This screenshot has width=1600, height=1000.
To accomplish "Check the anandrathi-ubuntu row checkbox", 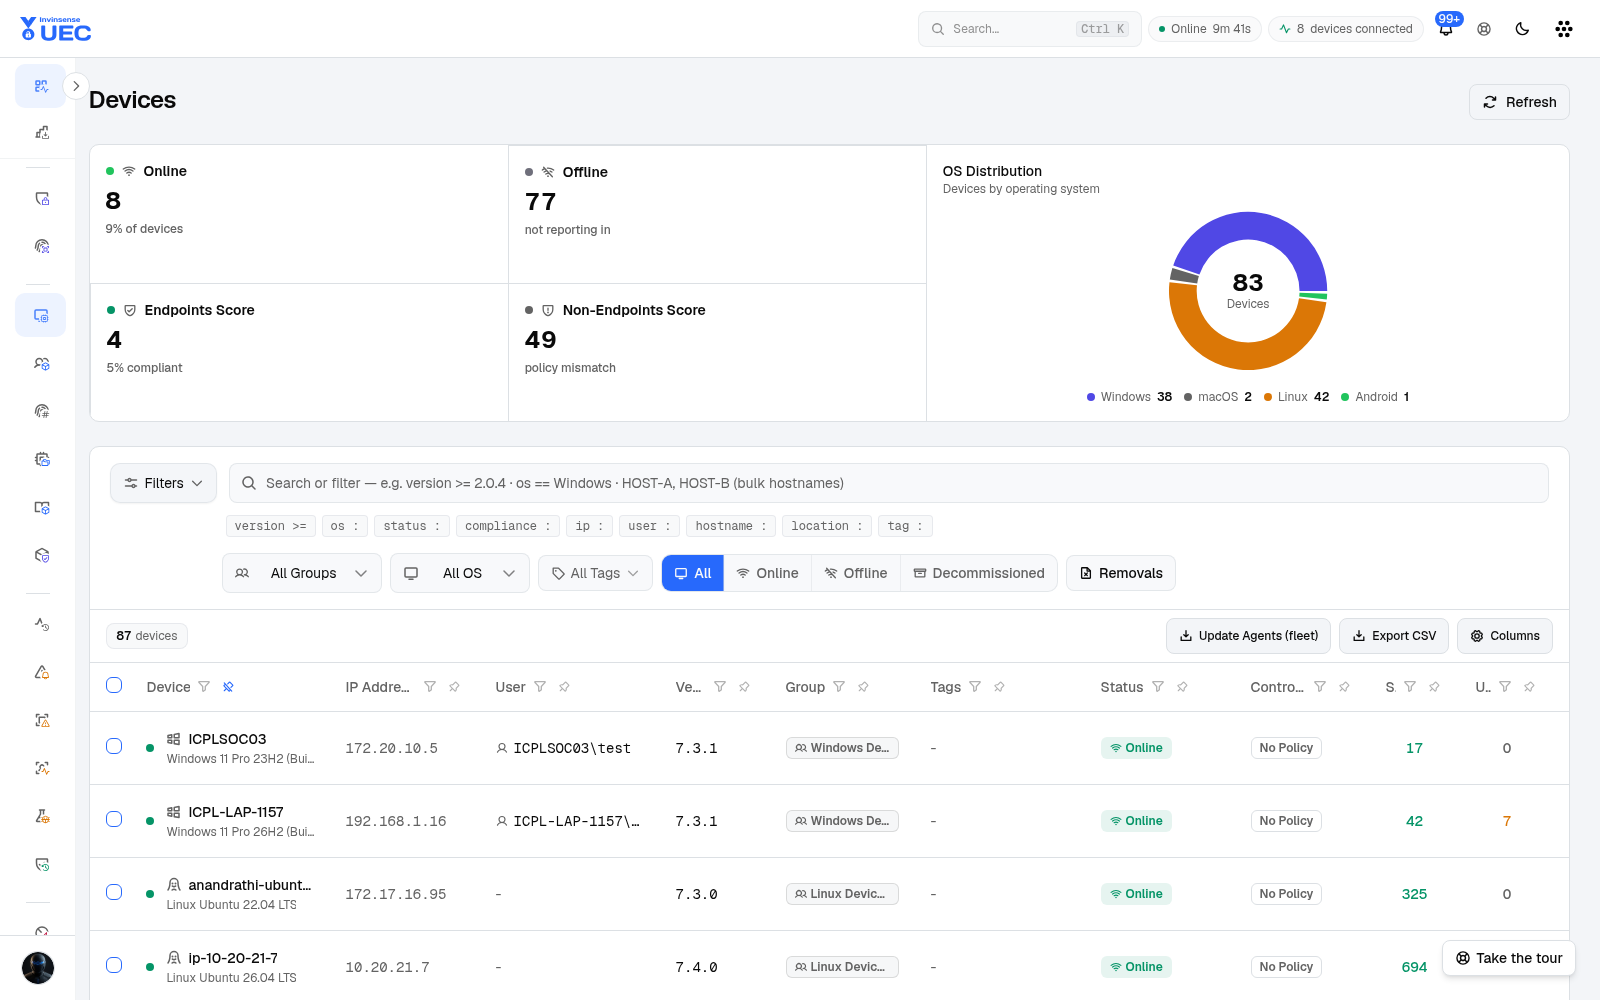I will [114, 892].
